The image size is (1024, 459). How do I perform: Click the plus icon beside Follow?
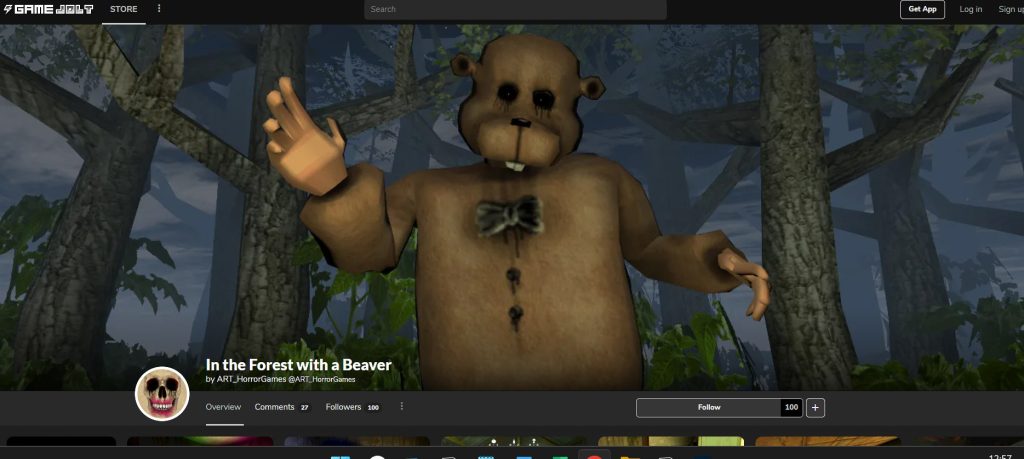(815, 407)
